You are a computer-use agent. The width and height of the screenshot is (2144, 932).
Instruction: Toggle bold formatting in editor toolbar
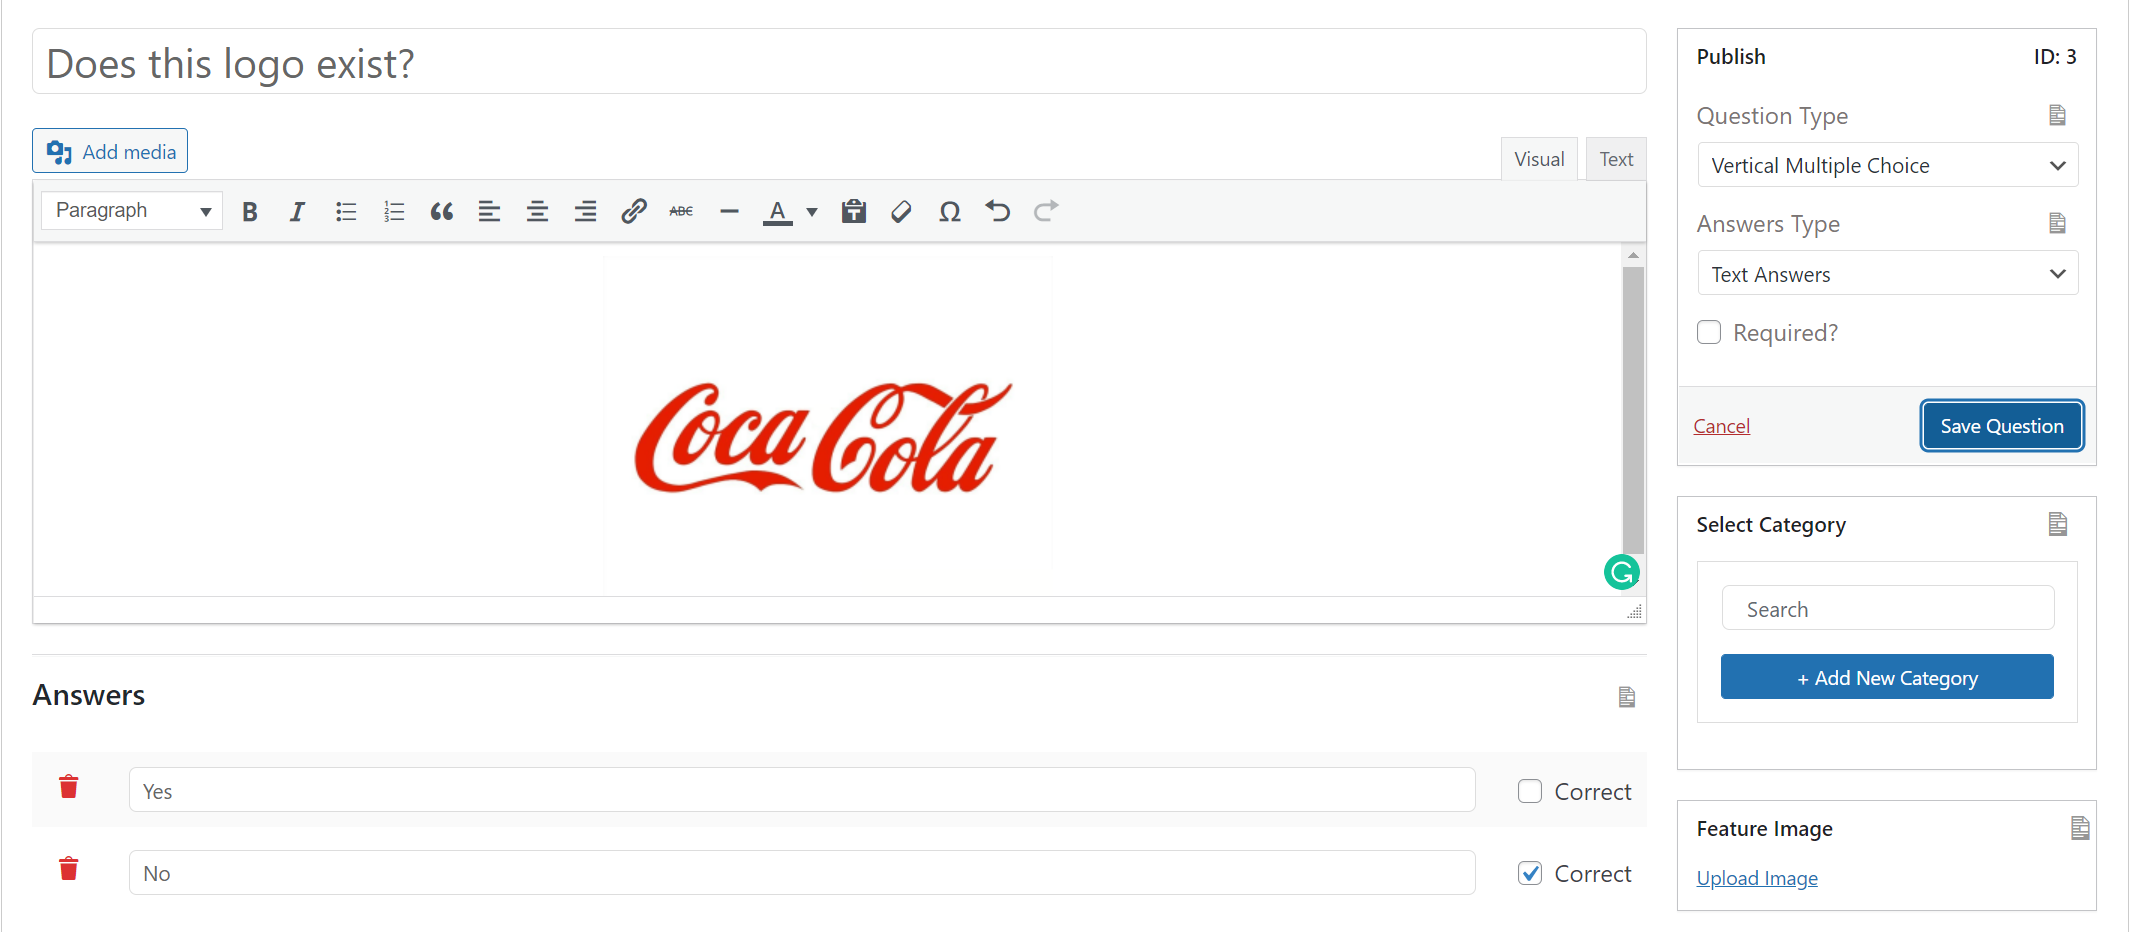click(x=250, y=211)
